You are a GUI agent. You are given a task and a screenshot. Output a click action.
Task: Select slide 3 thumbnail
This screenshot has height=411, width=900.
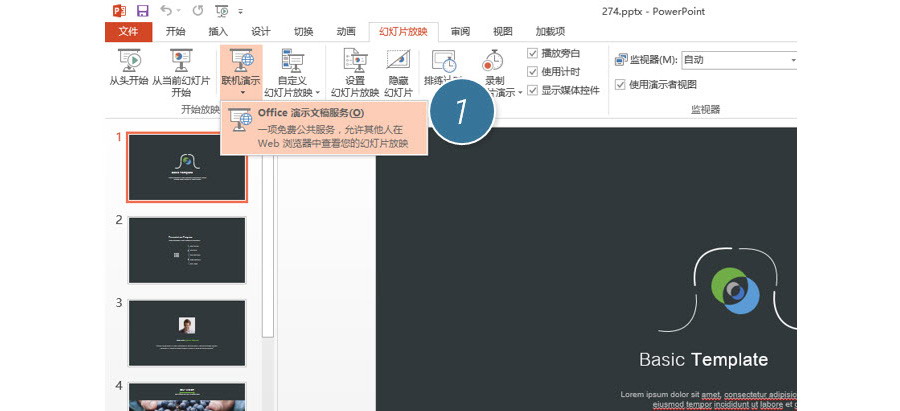(x=187, y=333)
